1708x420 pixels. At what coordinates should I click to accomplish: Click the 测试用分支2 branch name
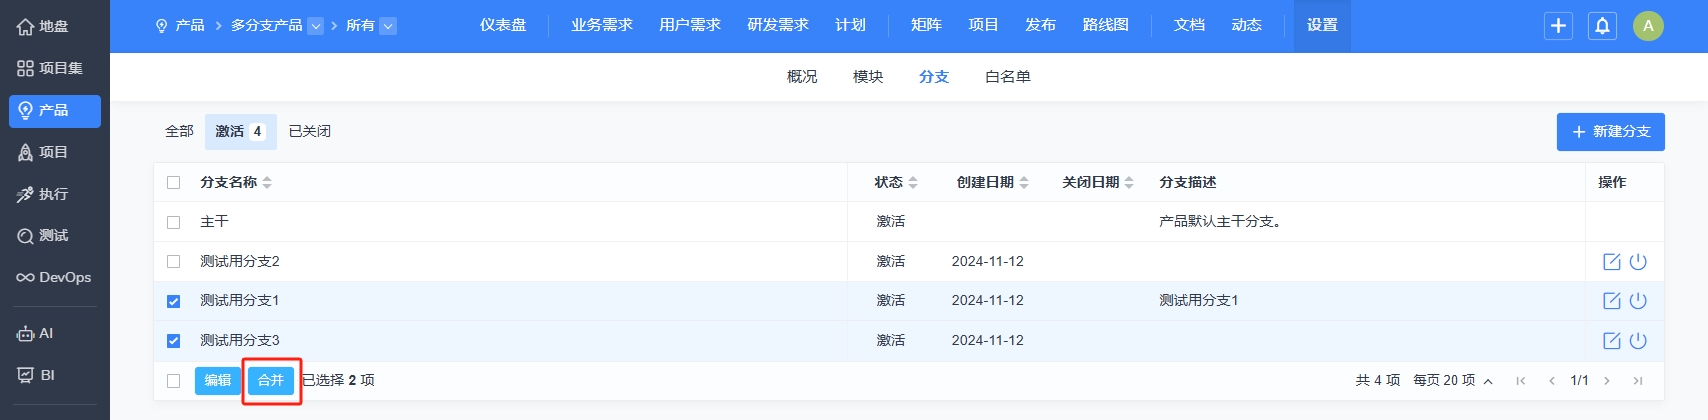(x=240, y=262)
